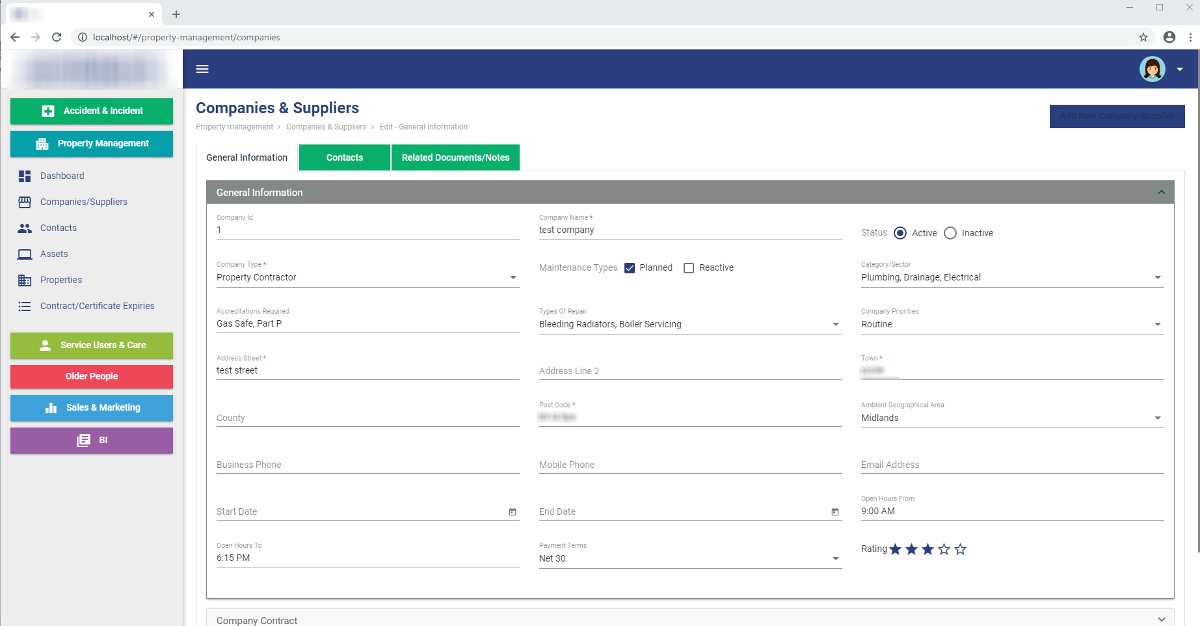The height and width of the screenshot is (626, 1200).
Task: Click the Add New Company/Supplier button
Action: (x=1116, y=116)
